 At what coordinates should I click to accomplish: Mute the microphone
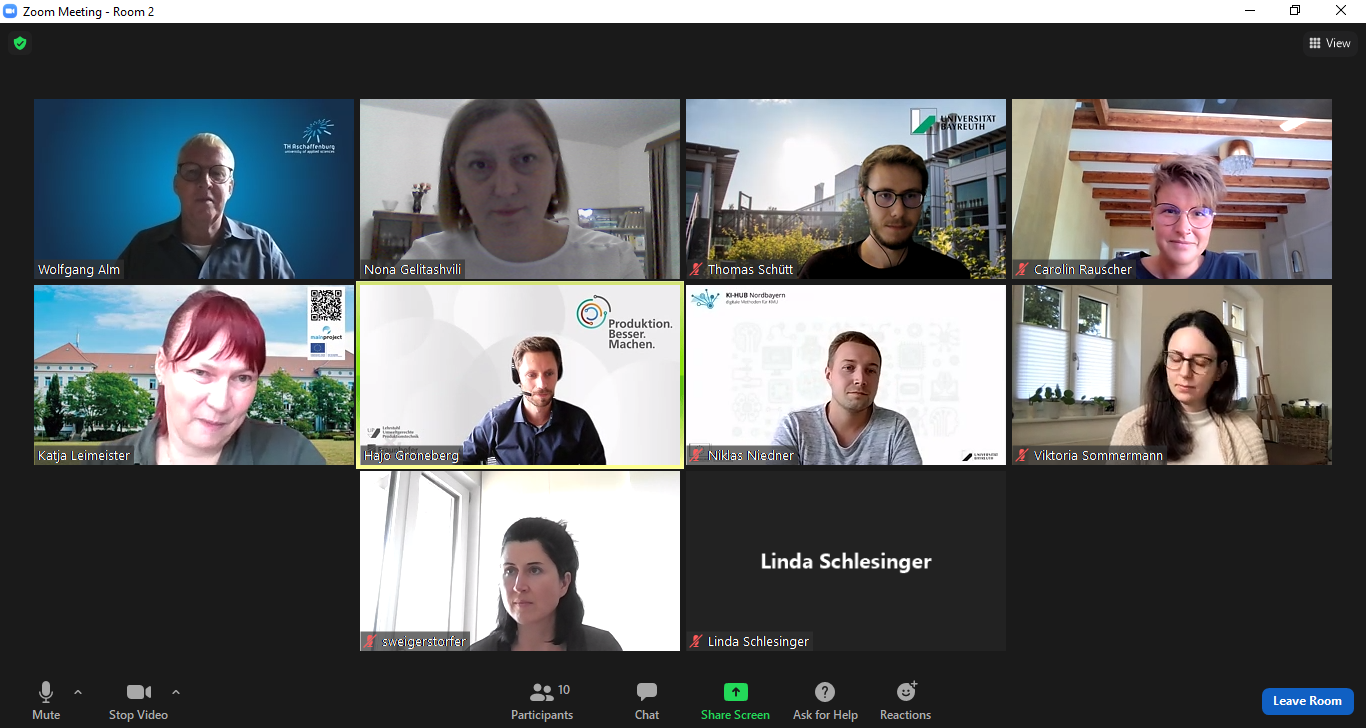coord(46,701)
